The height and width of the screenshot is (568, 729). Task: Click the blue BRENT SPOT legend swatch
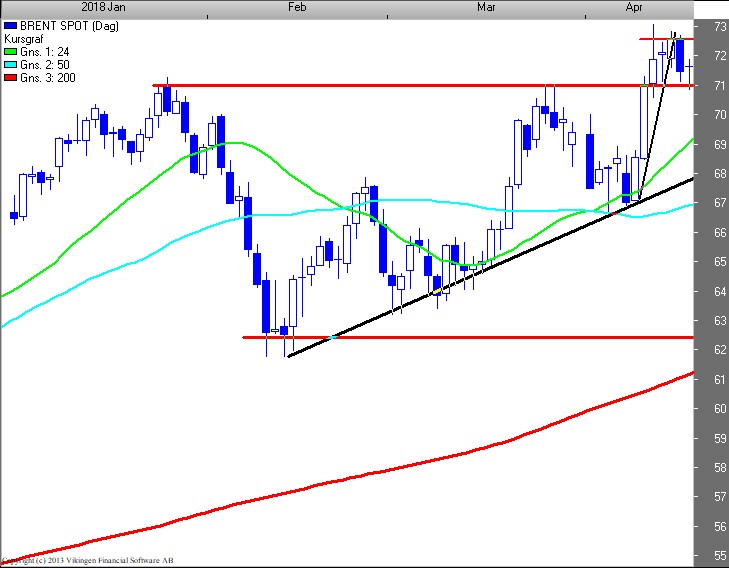point(10,26)
